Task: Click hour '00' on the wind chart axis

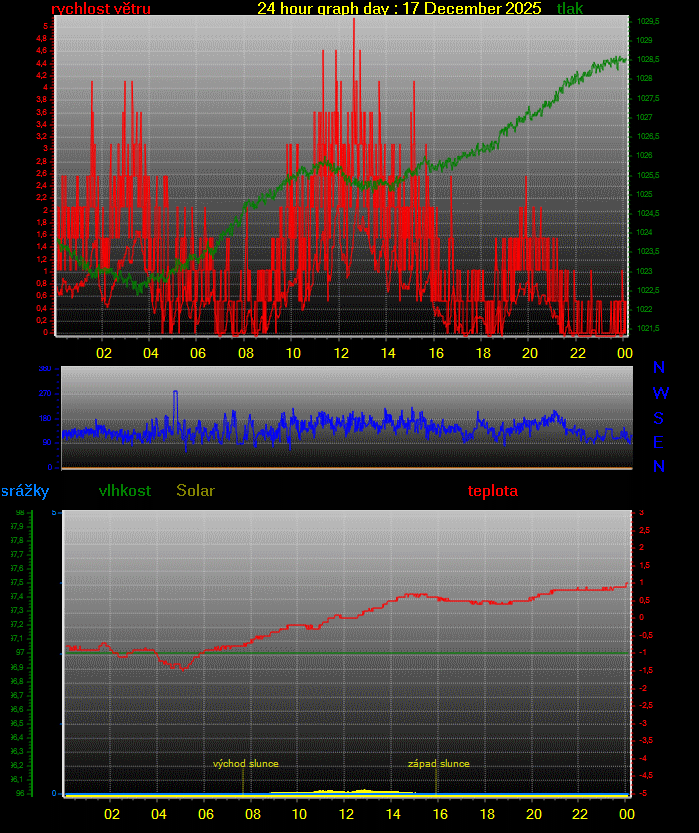Action: click(x=624, y=353)
